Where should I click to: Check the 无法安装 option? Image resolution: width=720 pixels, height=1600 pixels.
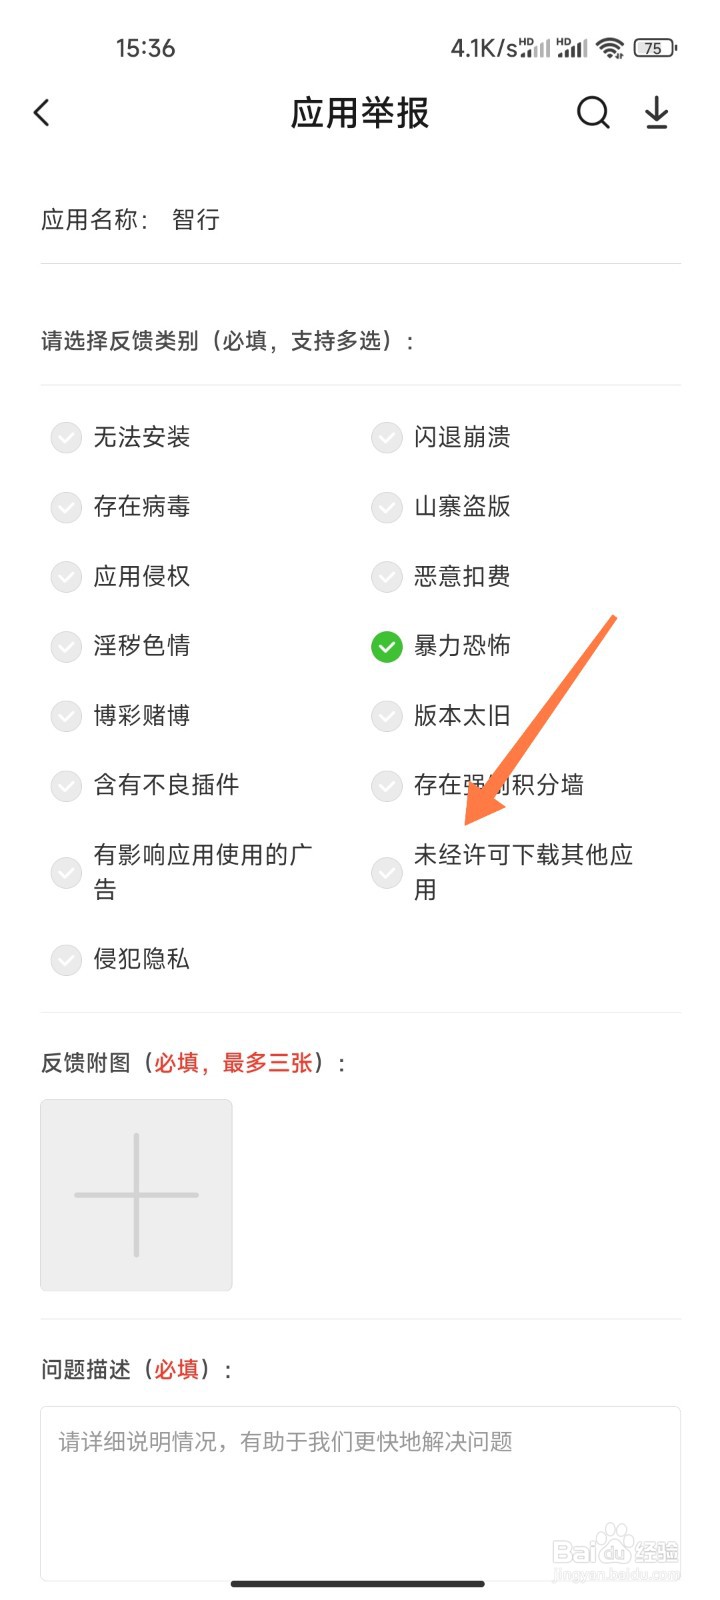click(66, 437)
